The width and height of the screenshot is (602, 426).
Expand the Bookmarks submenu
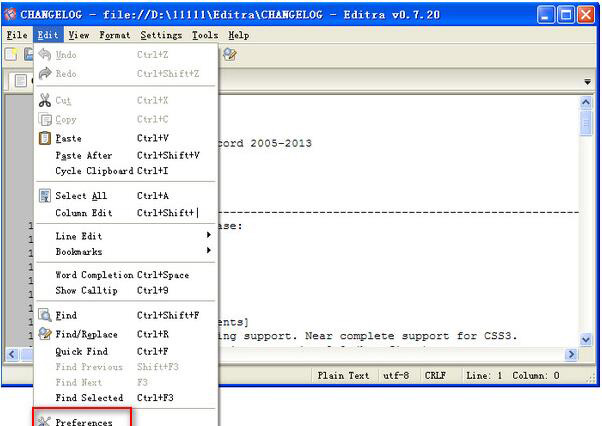click(126, 252)
